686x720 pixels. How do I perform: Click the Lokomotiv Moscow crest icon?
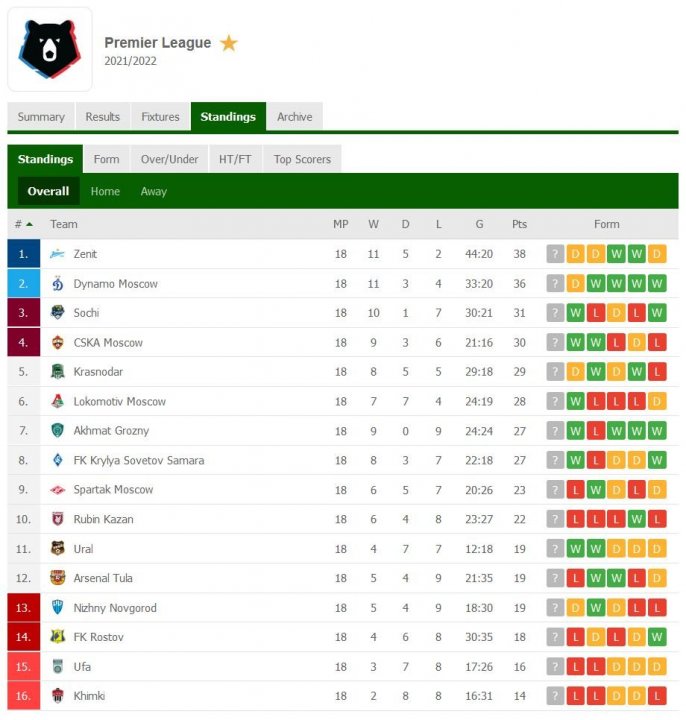click(x=58, y=401)
